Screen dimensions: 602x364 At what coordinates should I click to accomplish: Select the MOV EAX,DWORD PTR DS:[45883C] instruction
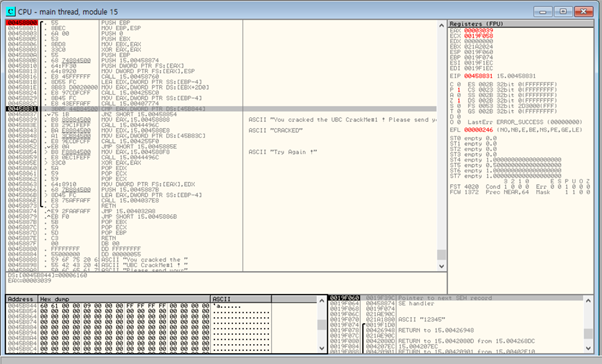[153, 136]
